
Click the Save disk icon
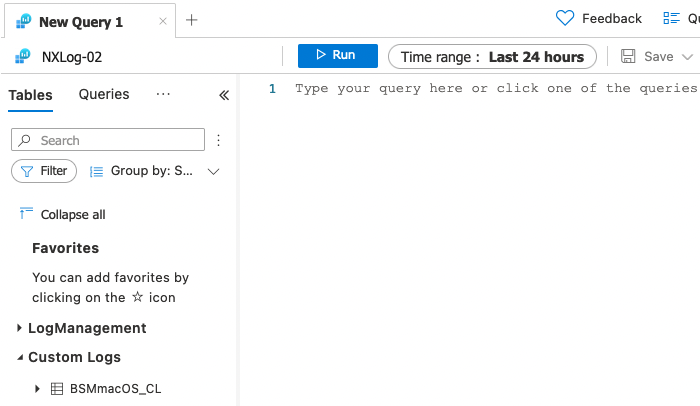[628, 57]
